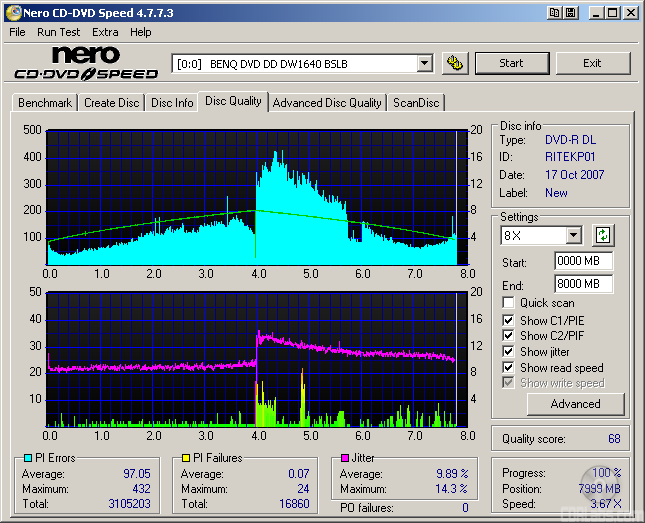Disable Show read speed checkbox

pyautogui.click(x=509, y=368)
